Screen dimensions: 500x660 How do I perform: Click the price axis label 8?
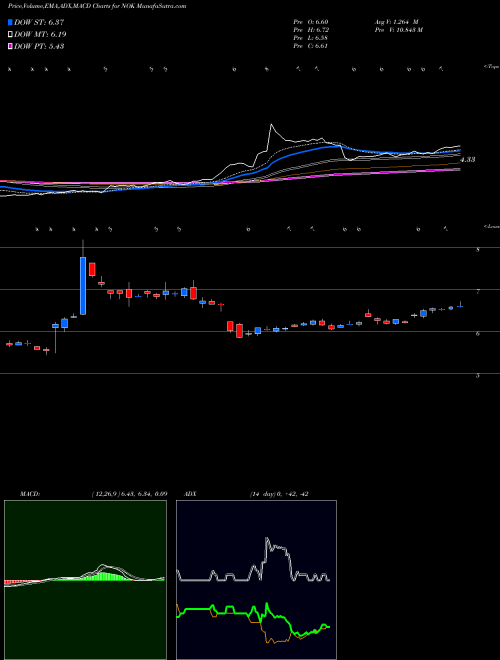(478, 250)
